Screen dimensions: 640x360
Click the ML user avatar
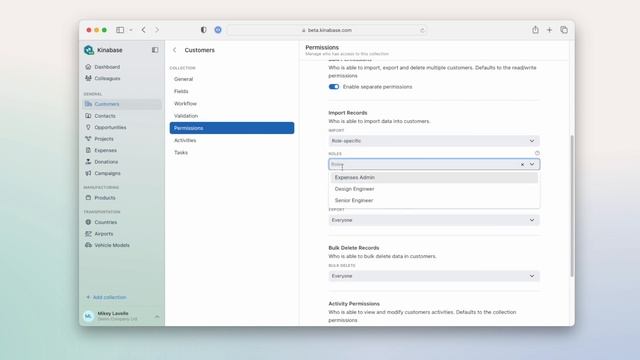click(88, 316)
